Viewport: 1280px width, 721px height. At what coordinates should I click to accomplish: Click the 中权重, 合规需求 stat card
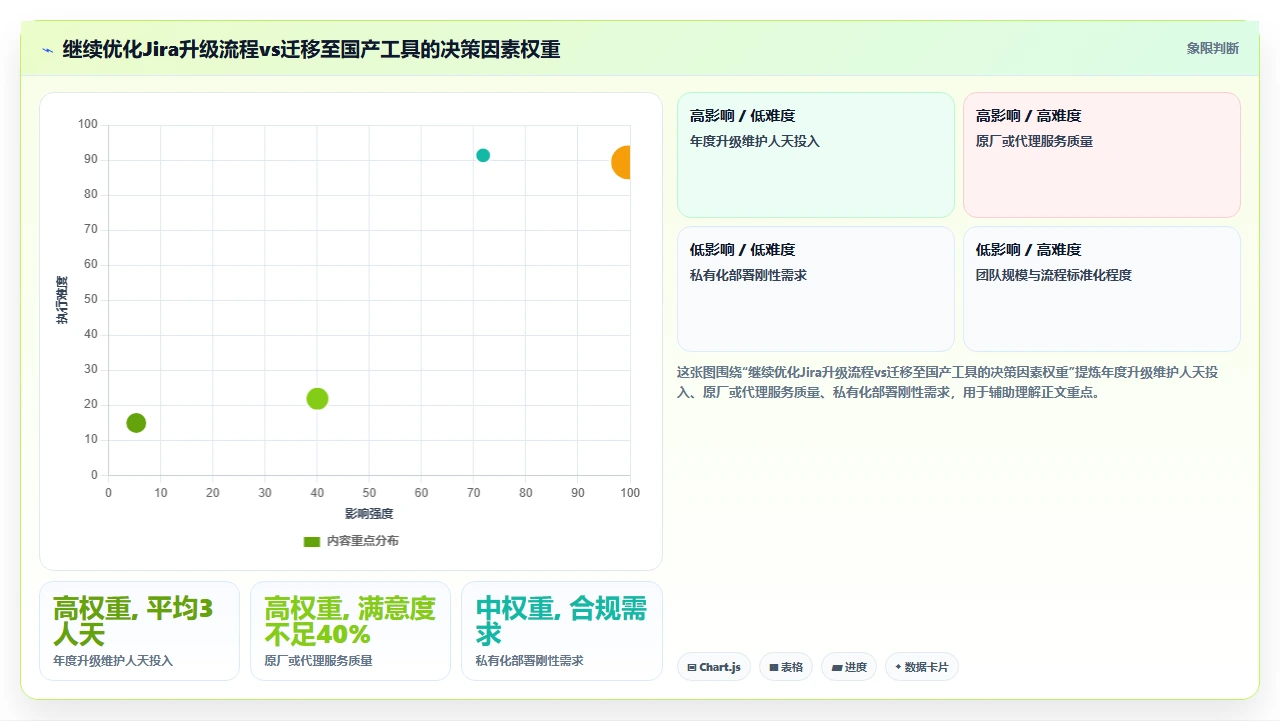(562, 631)
